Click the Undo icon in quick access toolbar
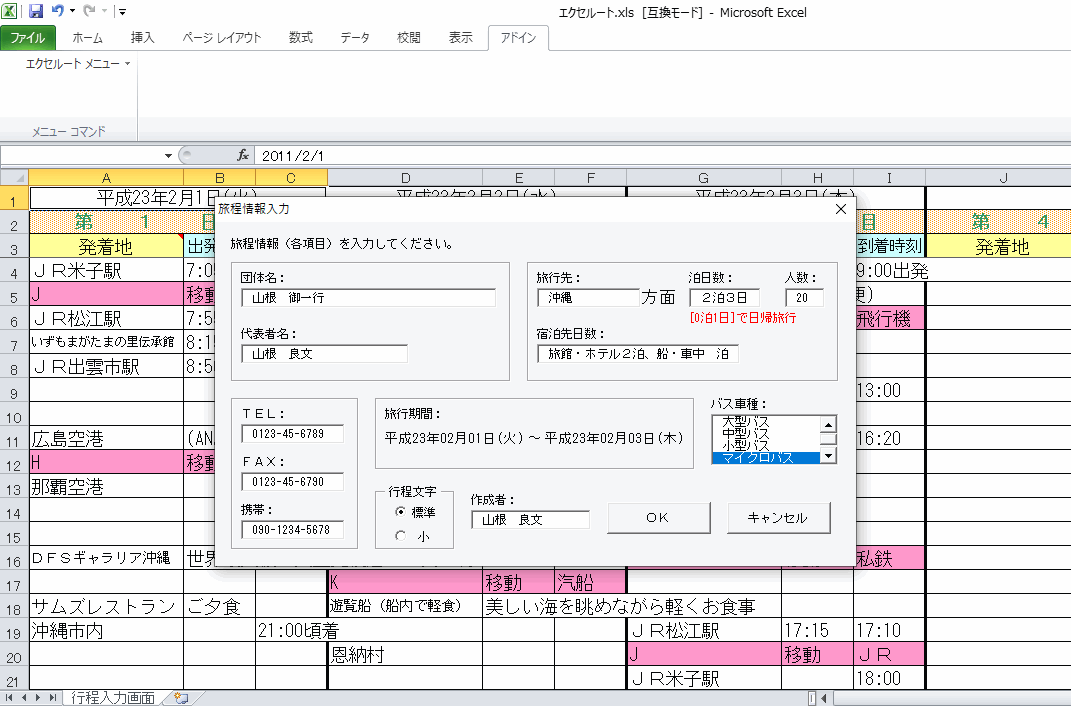 point(57,11)
